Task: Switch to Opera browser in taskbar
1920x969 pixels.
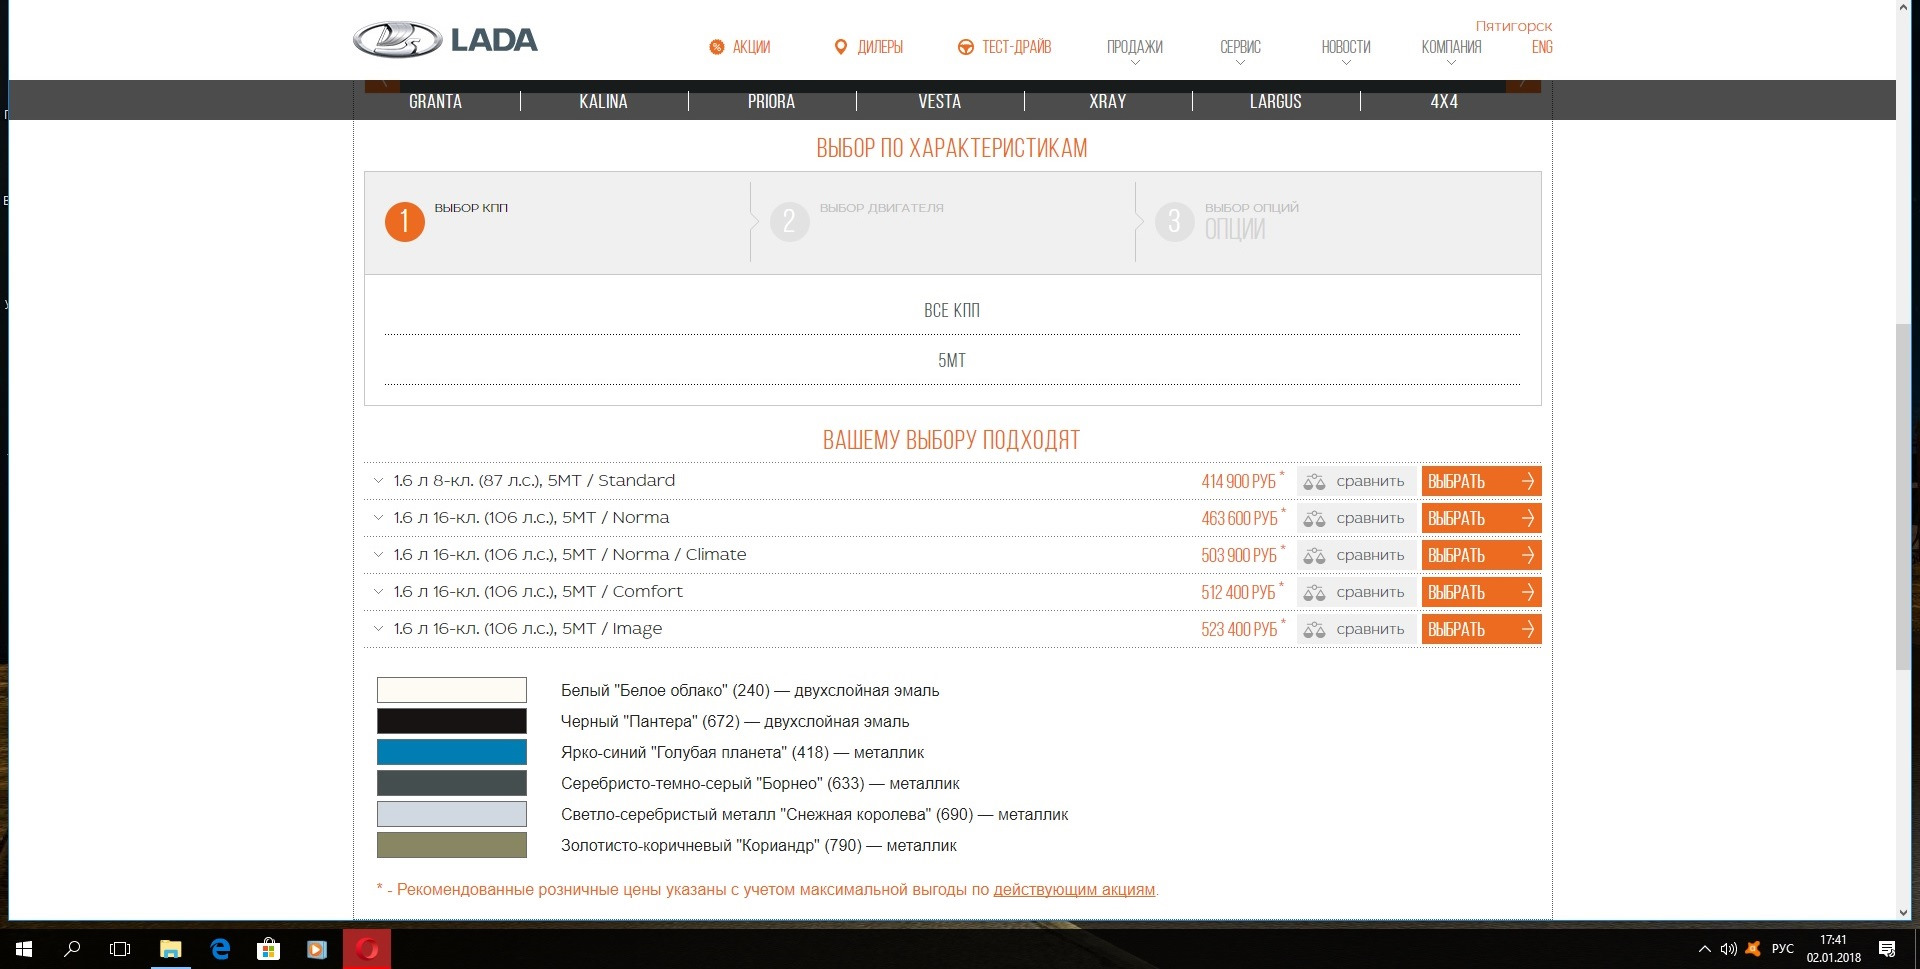Action: (x=367, y=949)
